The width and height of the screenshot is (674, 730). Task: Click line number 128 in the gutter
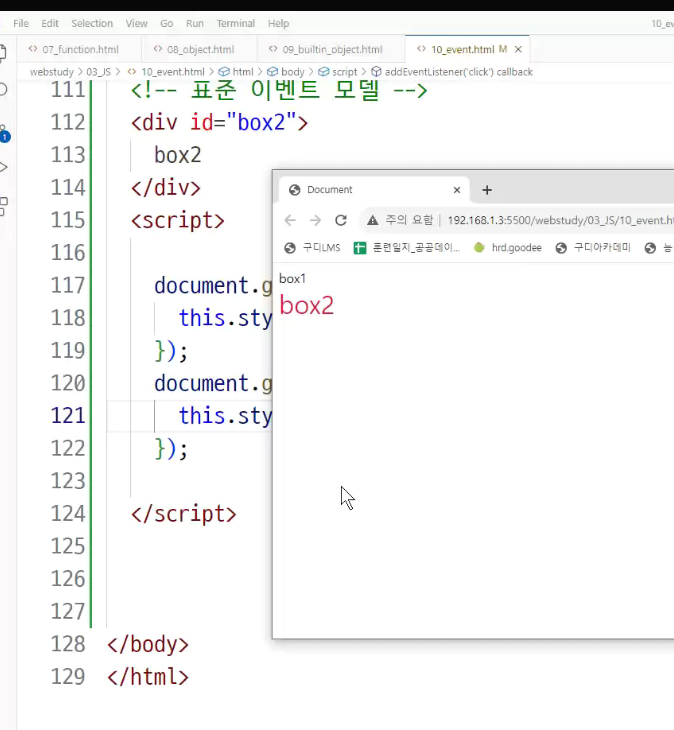68,644
